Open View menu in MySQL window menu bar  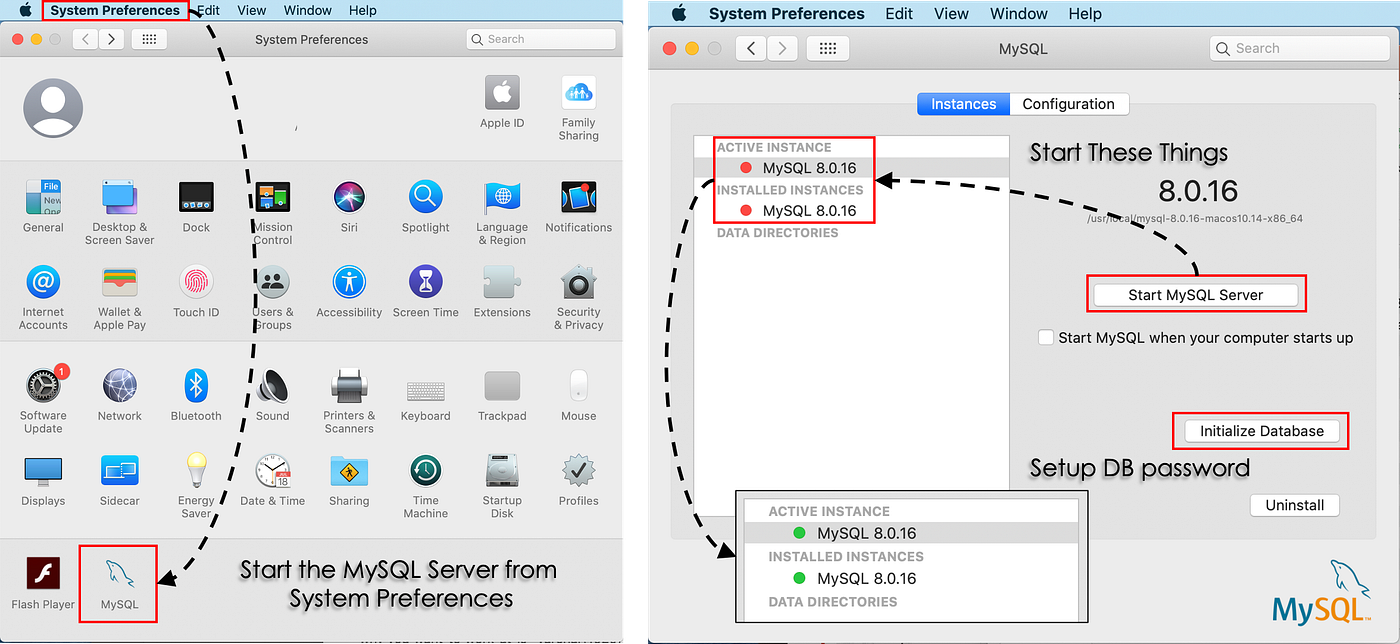[951, 14]
